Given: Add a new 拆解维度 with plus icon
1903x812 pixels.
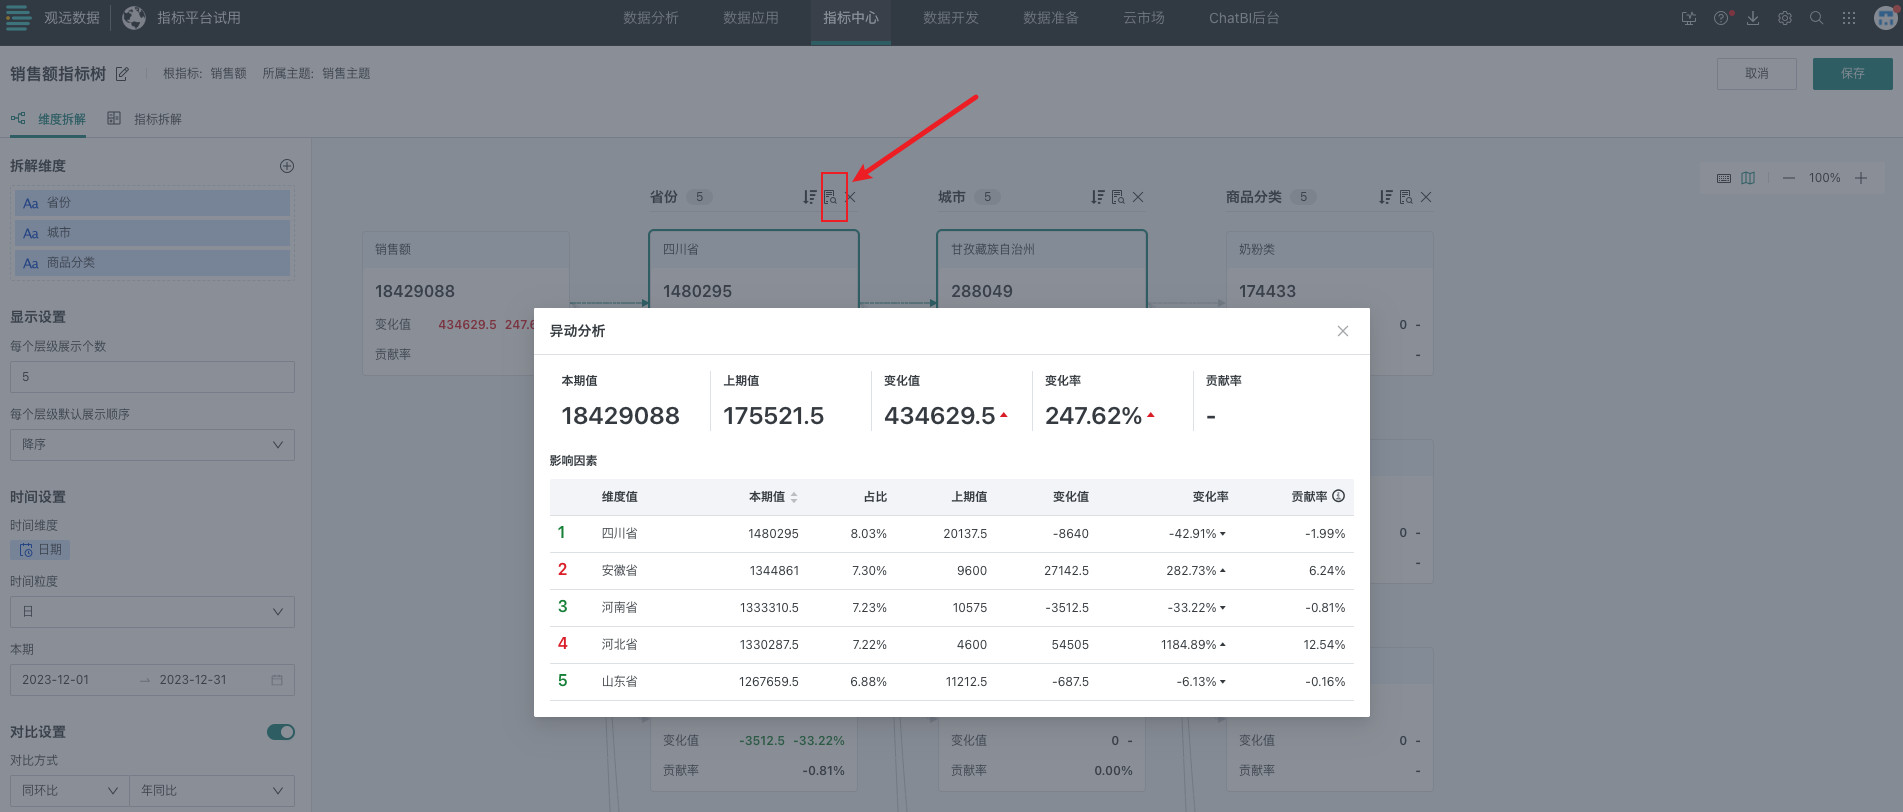Looking at the screenshot, I should (287, 166).
